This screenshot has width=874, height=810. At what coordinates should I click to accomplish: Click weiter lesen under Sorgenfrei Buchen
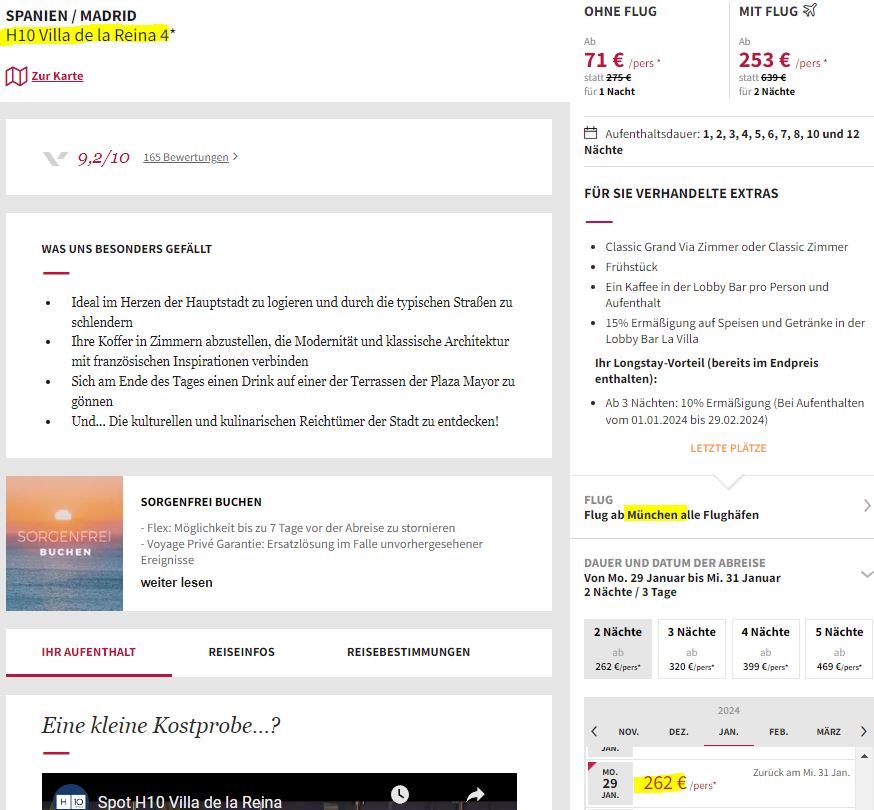tap(176, 583)
